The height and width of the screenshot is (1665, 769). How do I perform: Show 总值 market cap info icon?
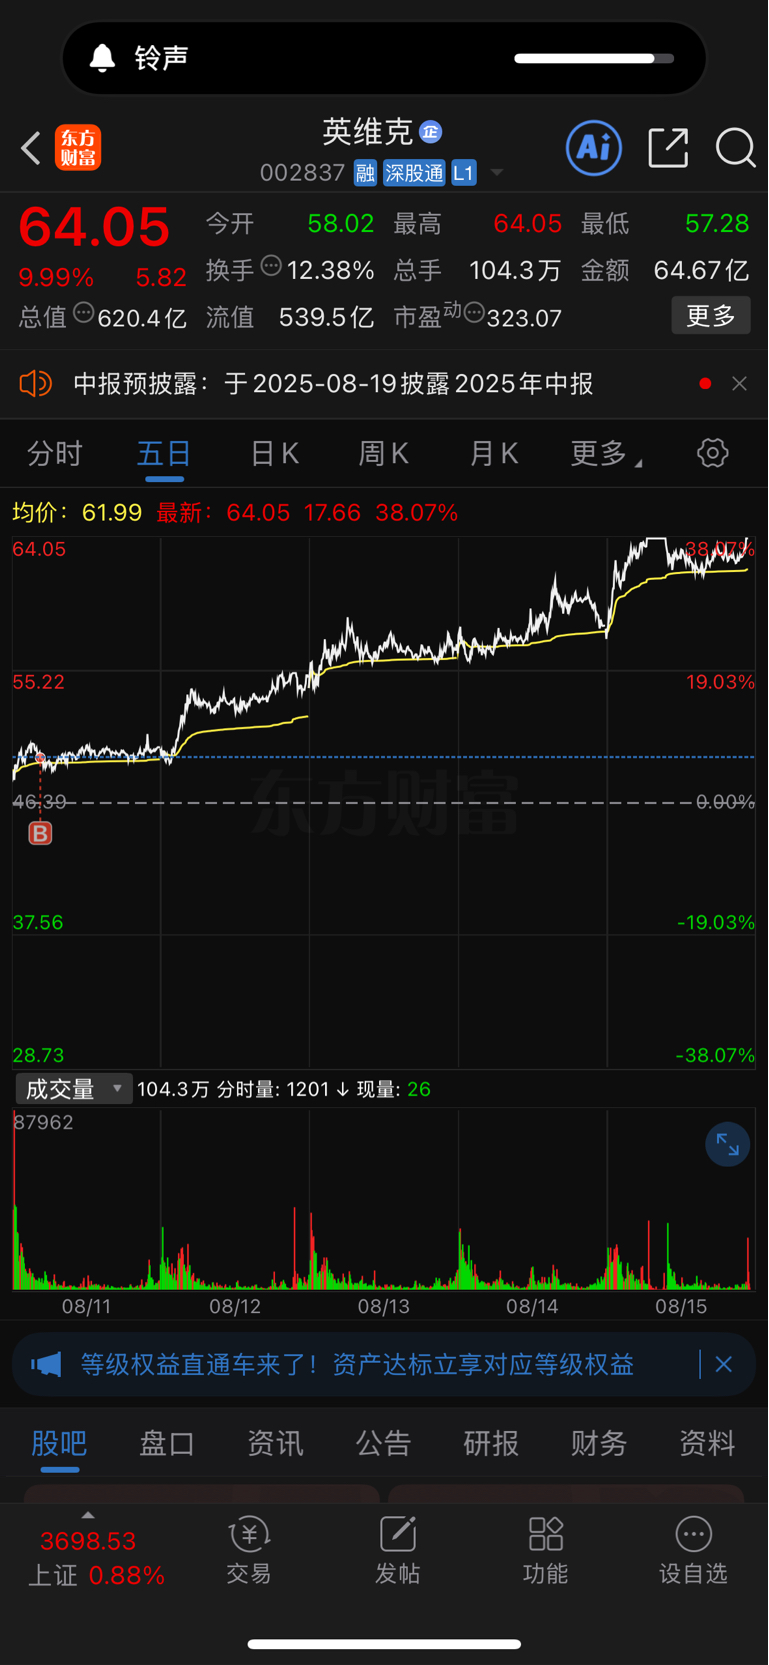point(84,313)
